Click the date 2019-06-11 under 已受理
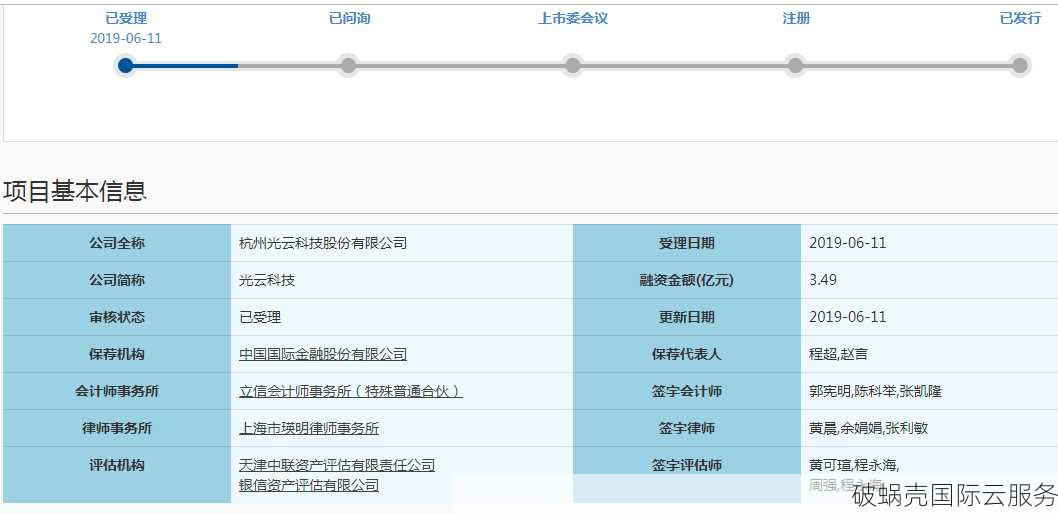Viewport: 1058px width, 514px height. tap(126, 38)
